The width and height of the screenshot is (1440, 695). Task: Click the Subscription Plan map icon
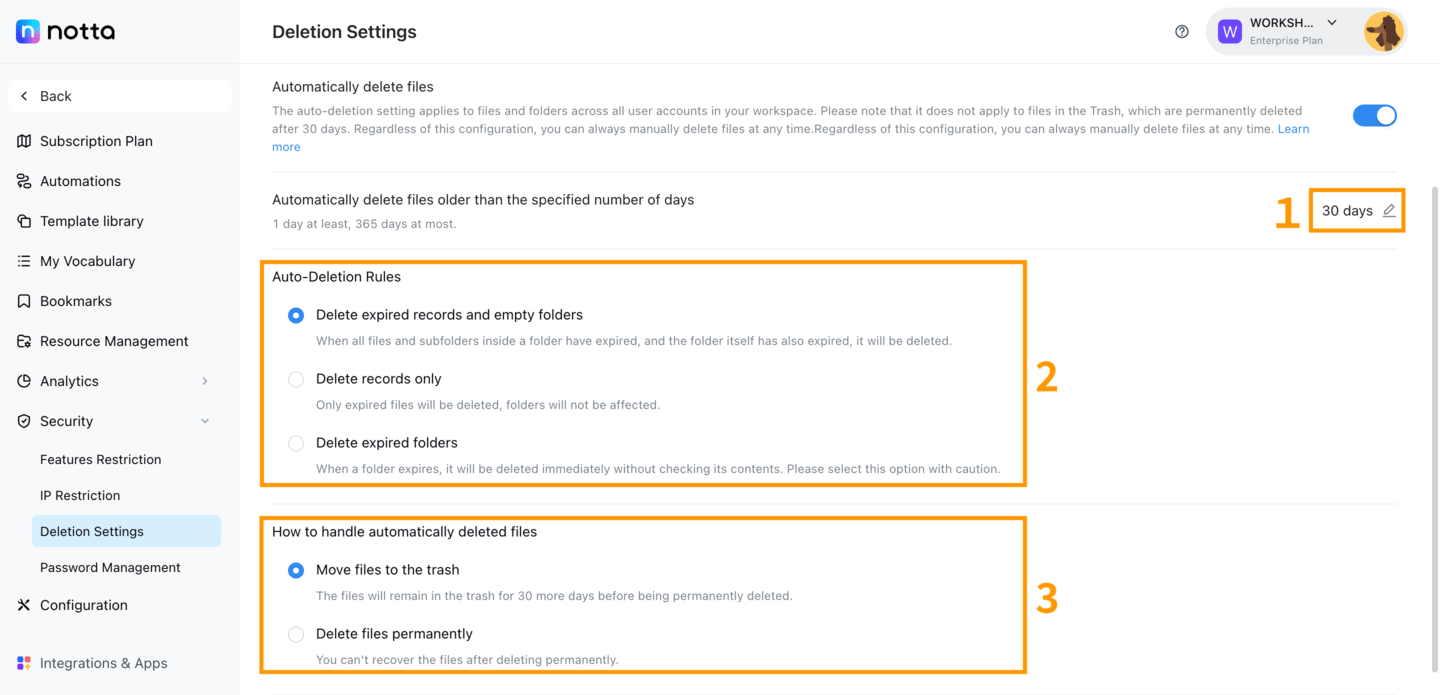(24, 141)
